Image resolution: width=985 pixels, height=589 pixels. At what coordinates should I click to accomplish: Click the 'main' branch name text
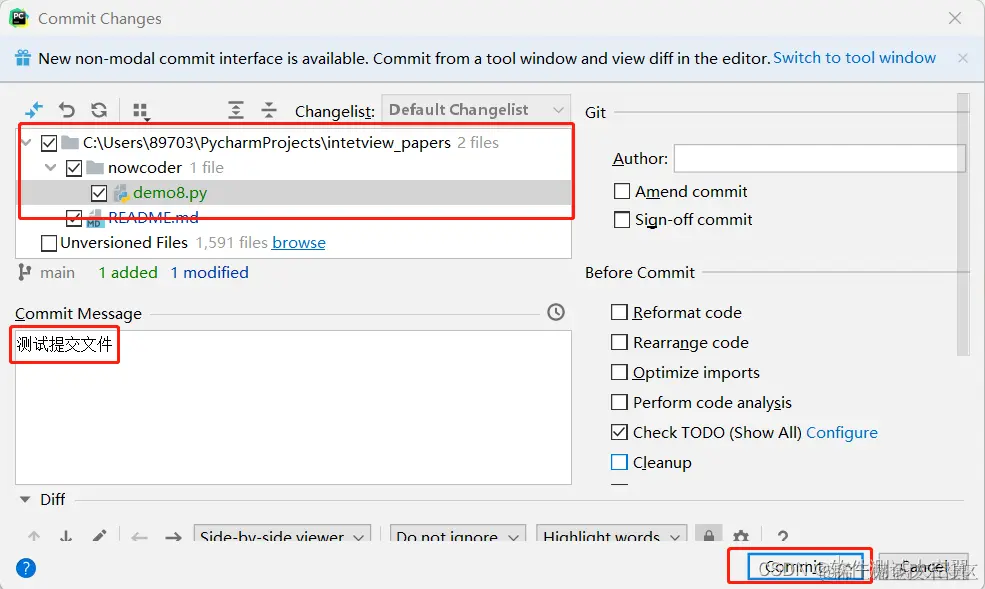pos(57,273)
